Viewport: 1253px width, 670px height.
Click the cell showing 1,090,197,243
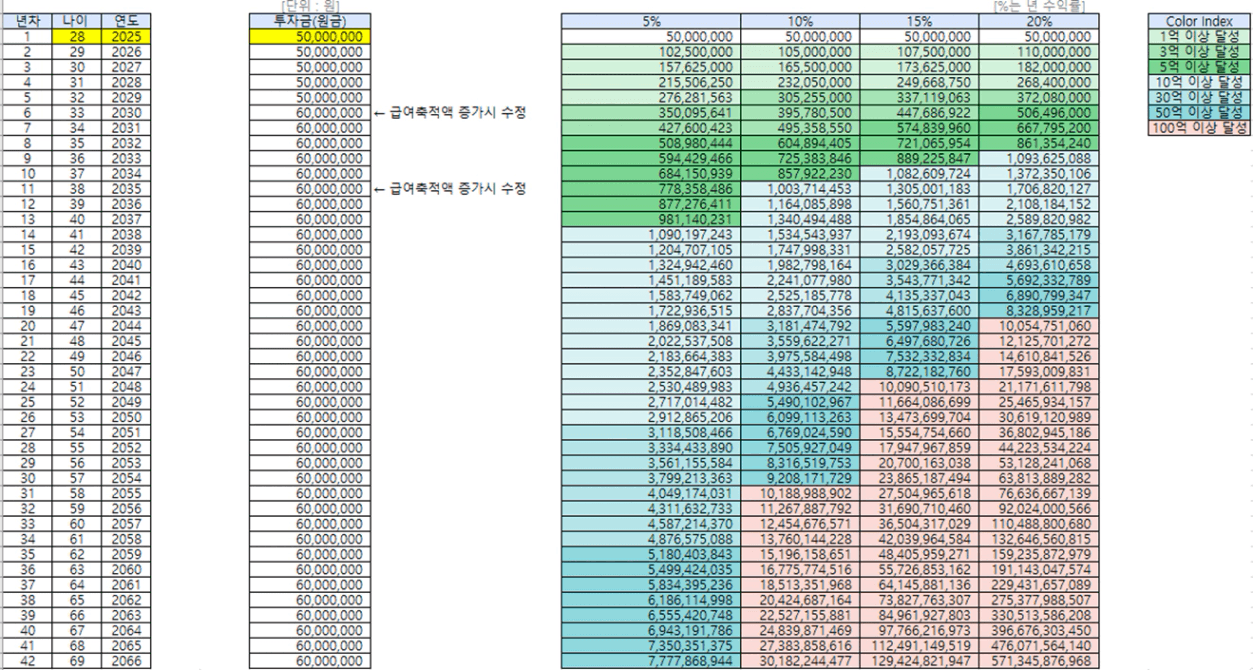click(650, 233)
